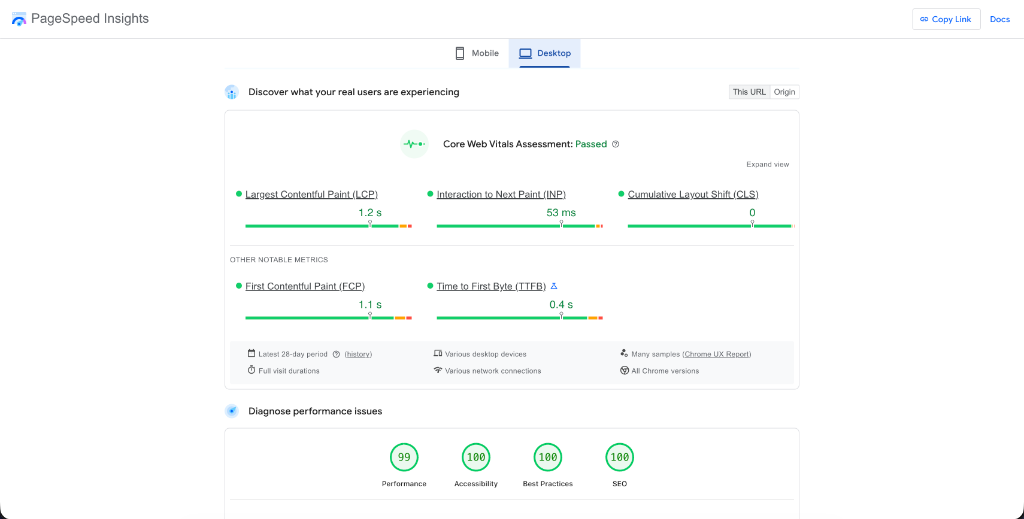Click the Core Web Vitals pulse icon
Image resolution: width=1024 pixels, height=519 pixels.
pos(414,144)
